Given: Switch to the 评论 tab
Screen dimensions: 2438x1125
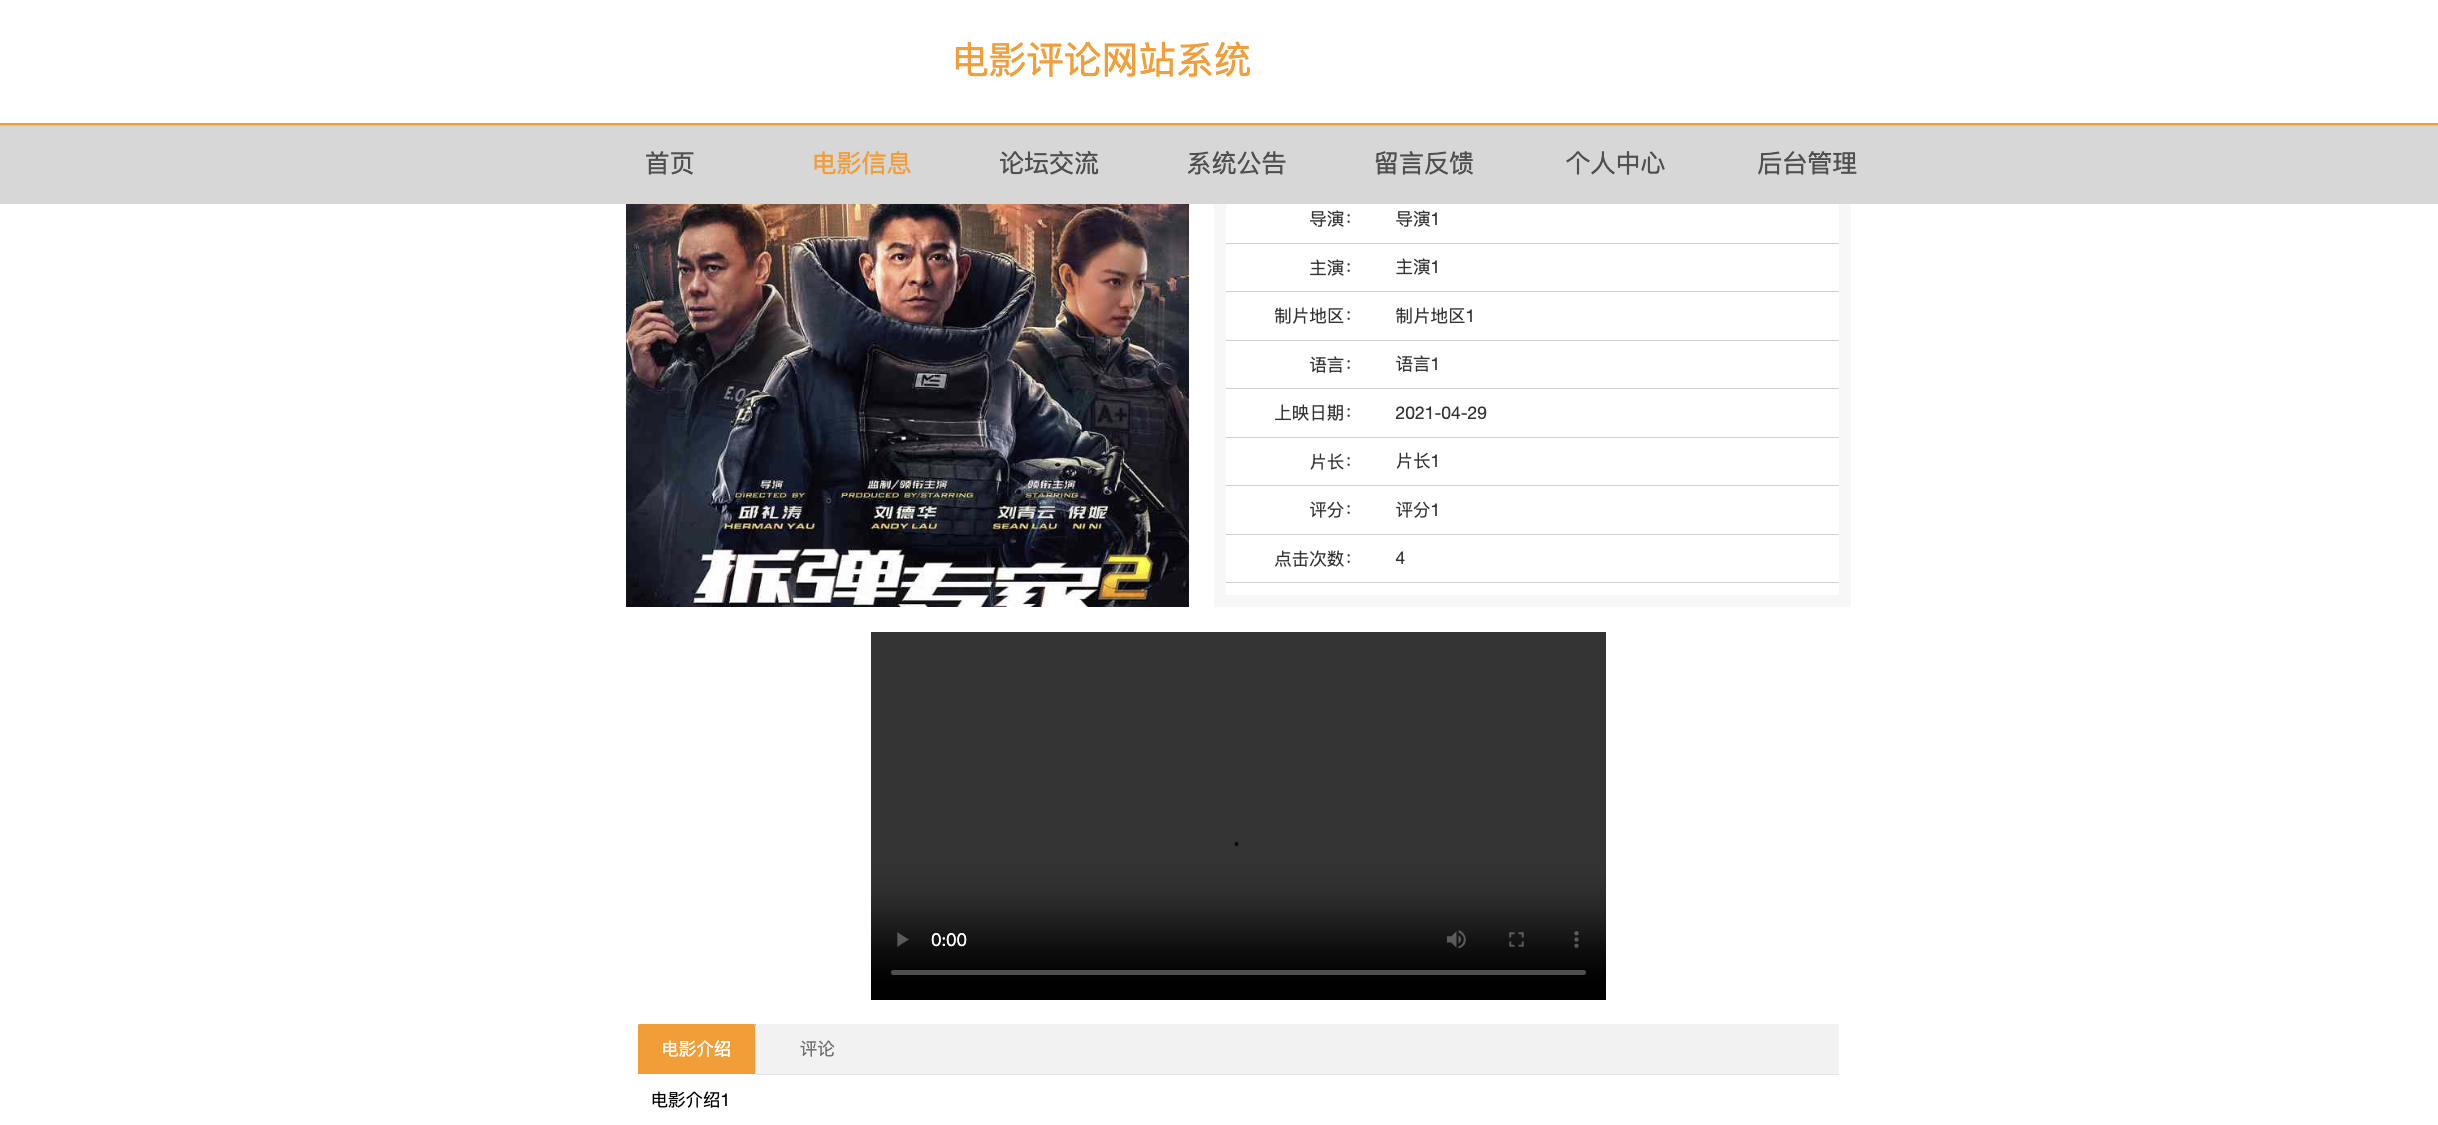Looking at the screenshot, I should pyautogui.click(x=817, y=1048).
